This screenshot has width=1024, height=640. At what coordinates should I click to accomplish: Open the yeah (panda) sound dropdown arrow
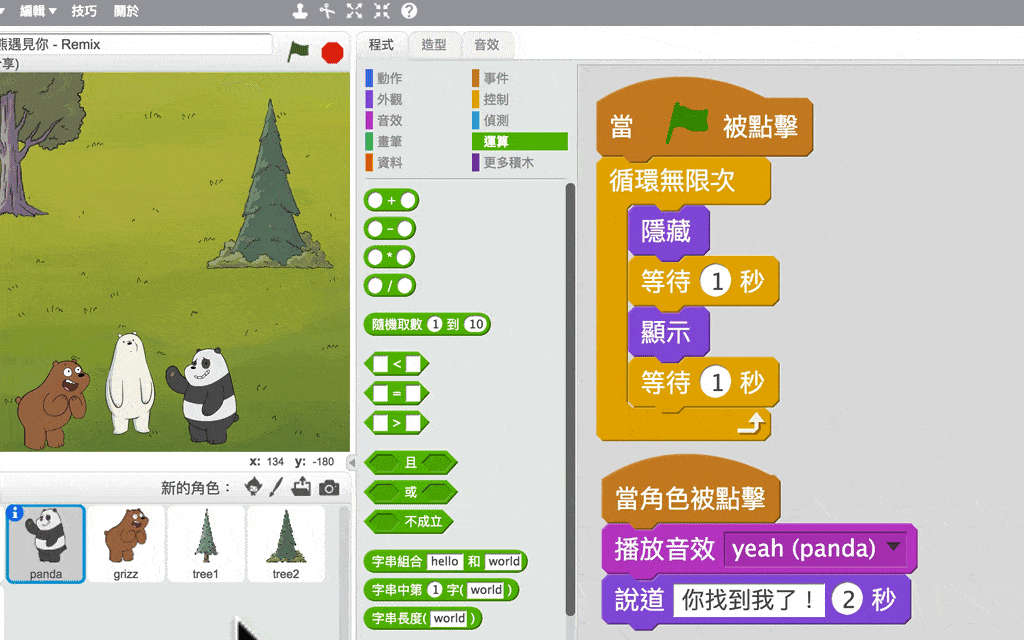pyautogui.click(x=893, y=547)
